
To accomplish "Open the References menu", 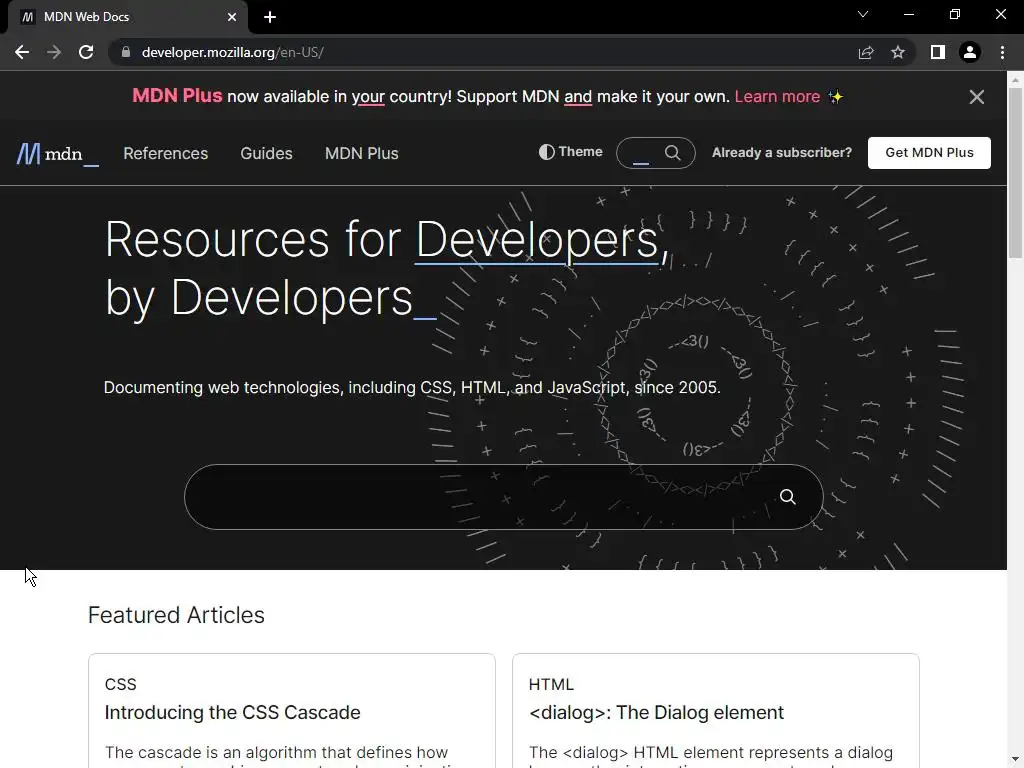I will (165, 153).
